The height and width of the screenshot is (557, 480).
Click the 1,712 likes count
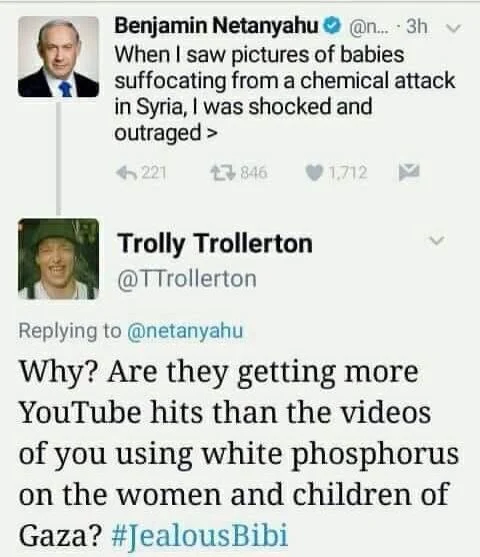point(347,173)
